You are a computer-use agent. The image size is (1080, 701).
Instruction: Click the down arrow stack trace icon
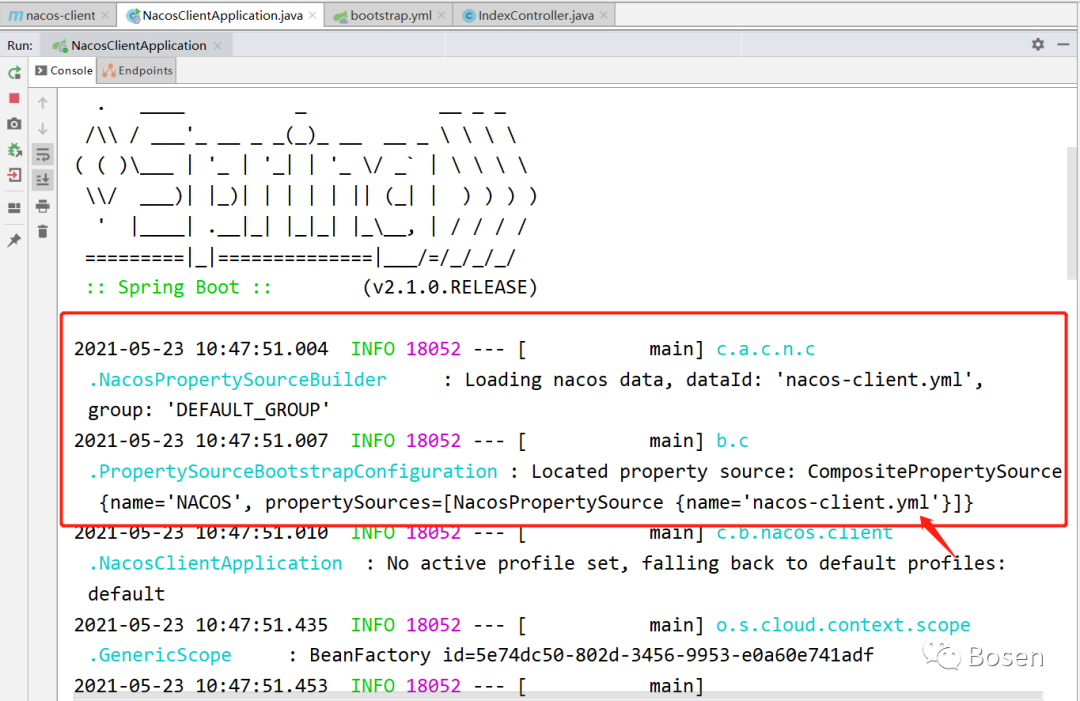click(43, 129)
